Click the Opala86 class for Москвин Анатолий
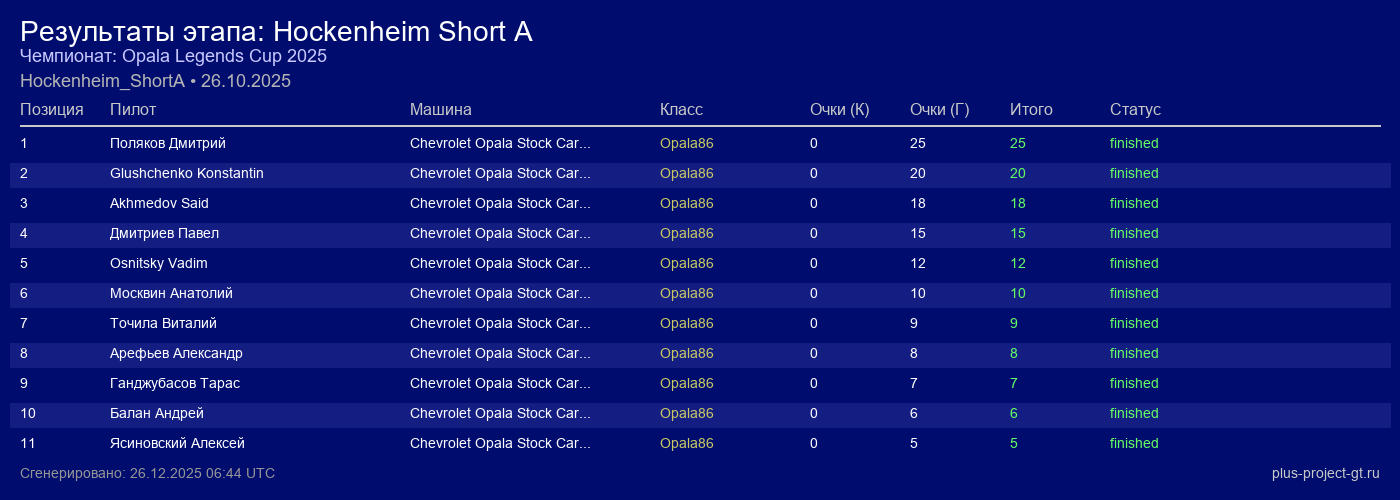The width and height of the screenshot is (1400, 500). pyautogui.click(x=687, y=293)
